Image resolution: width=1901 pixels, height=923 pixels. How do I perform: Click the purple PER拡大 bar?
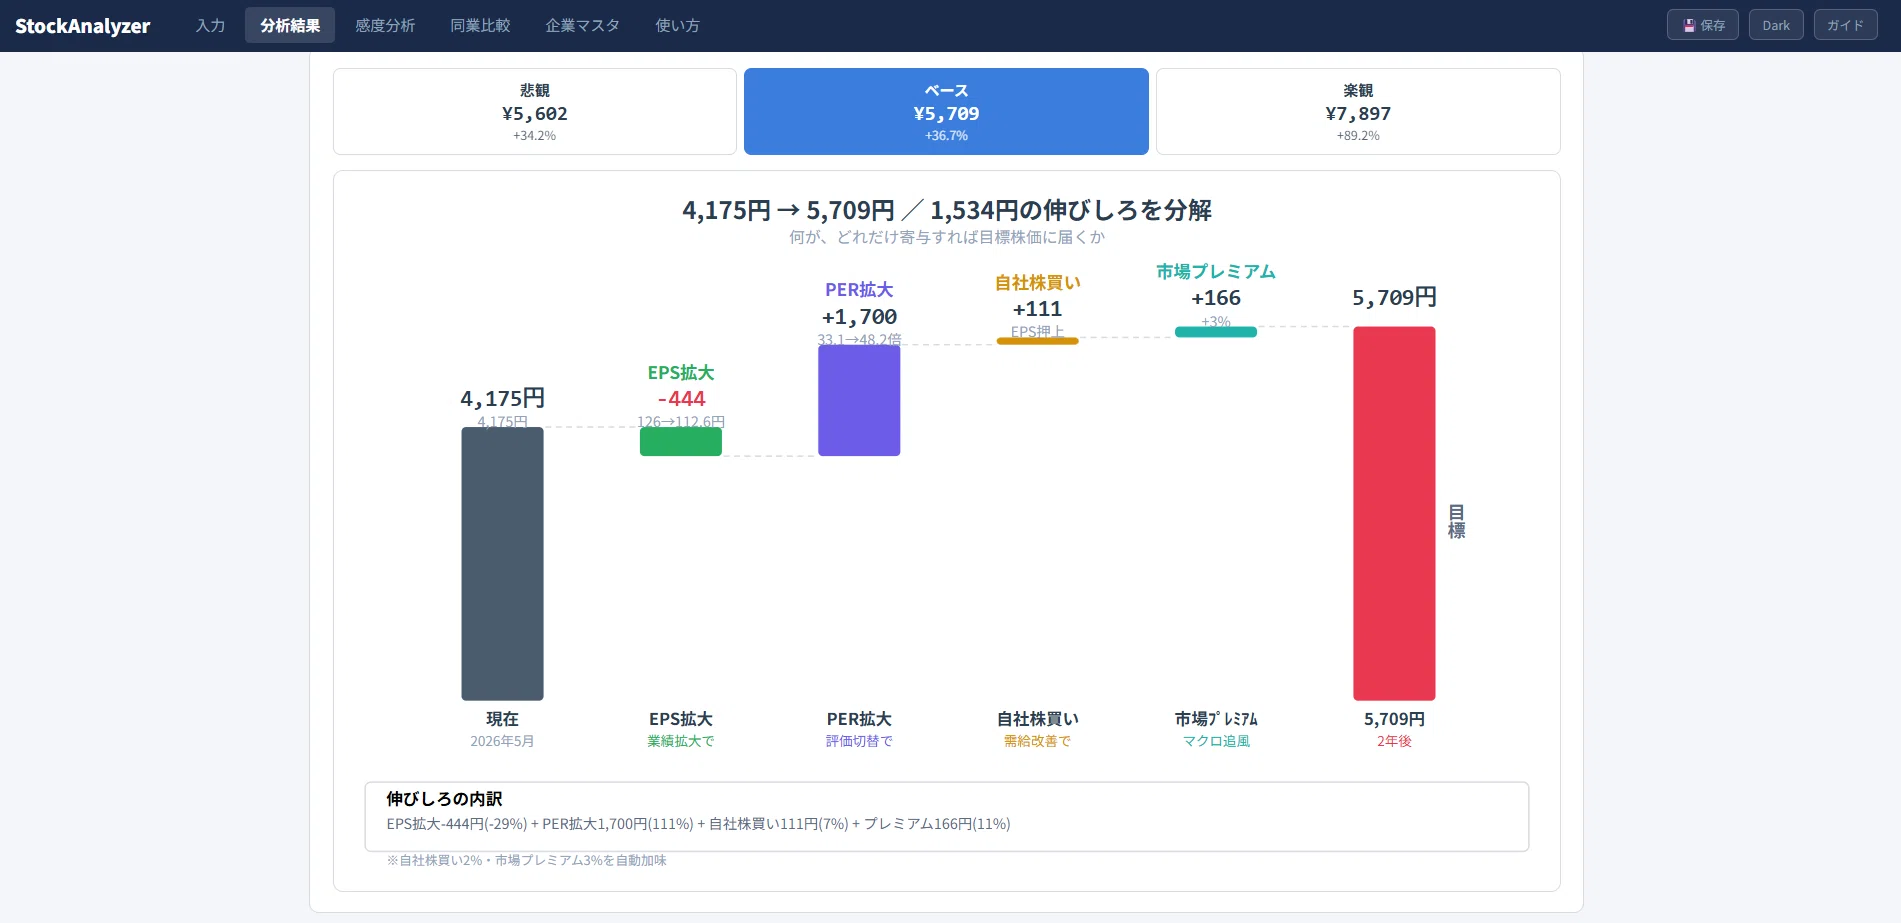coord(859,400)
